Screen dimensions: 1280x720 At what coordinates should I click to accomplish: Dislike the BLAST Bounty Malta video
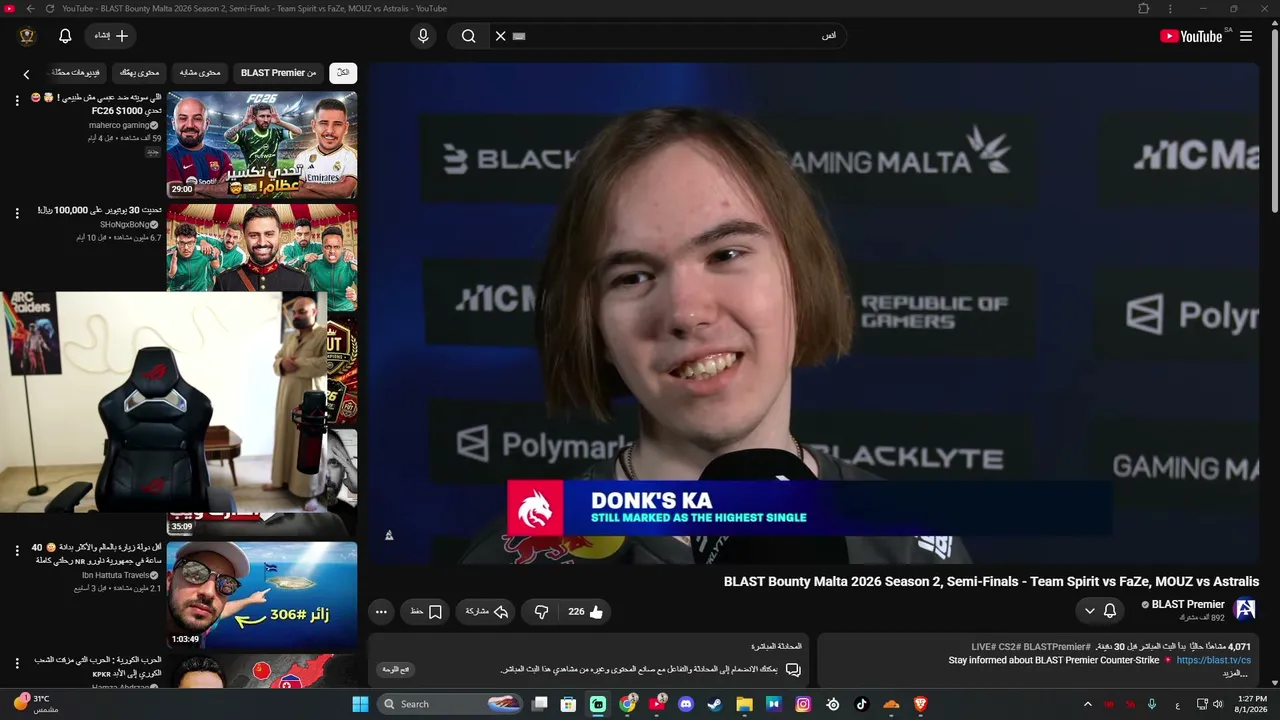541,612
